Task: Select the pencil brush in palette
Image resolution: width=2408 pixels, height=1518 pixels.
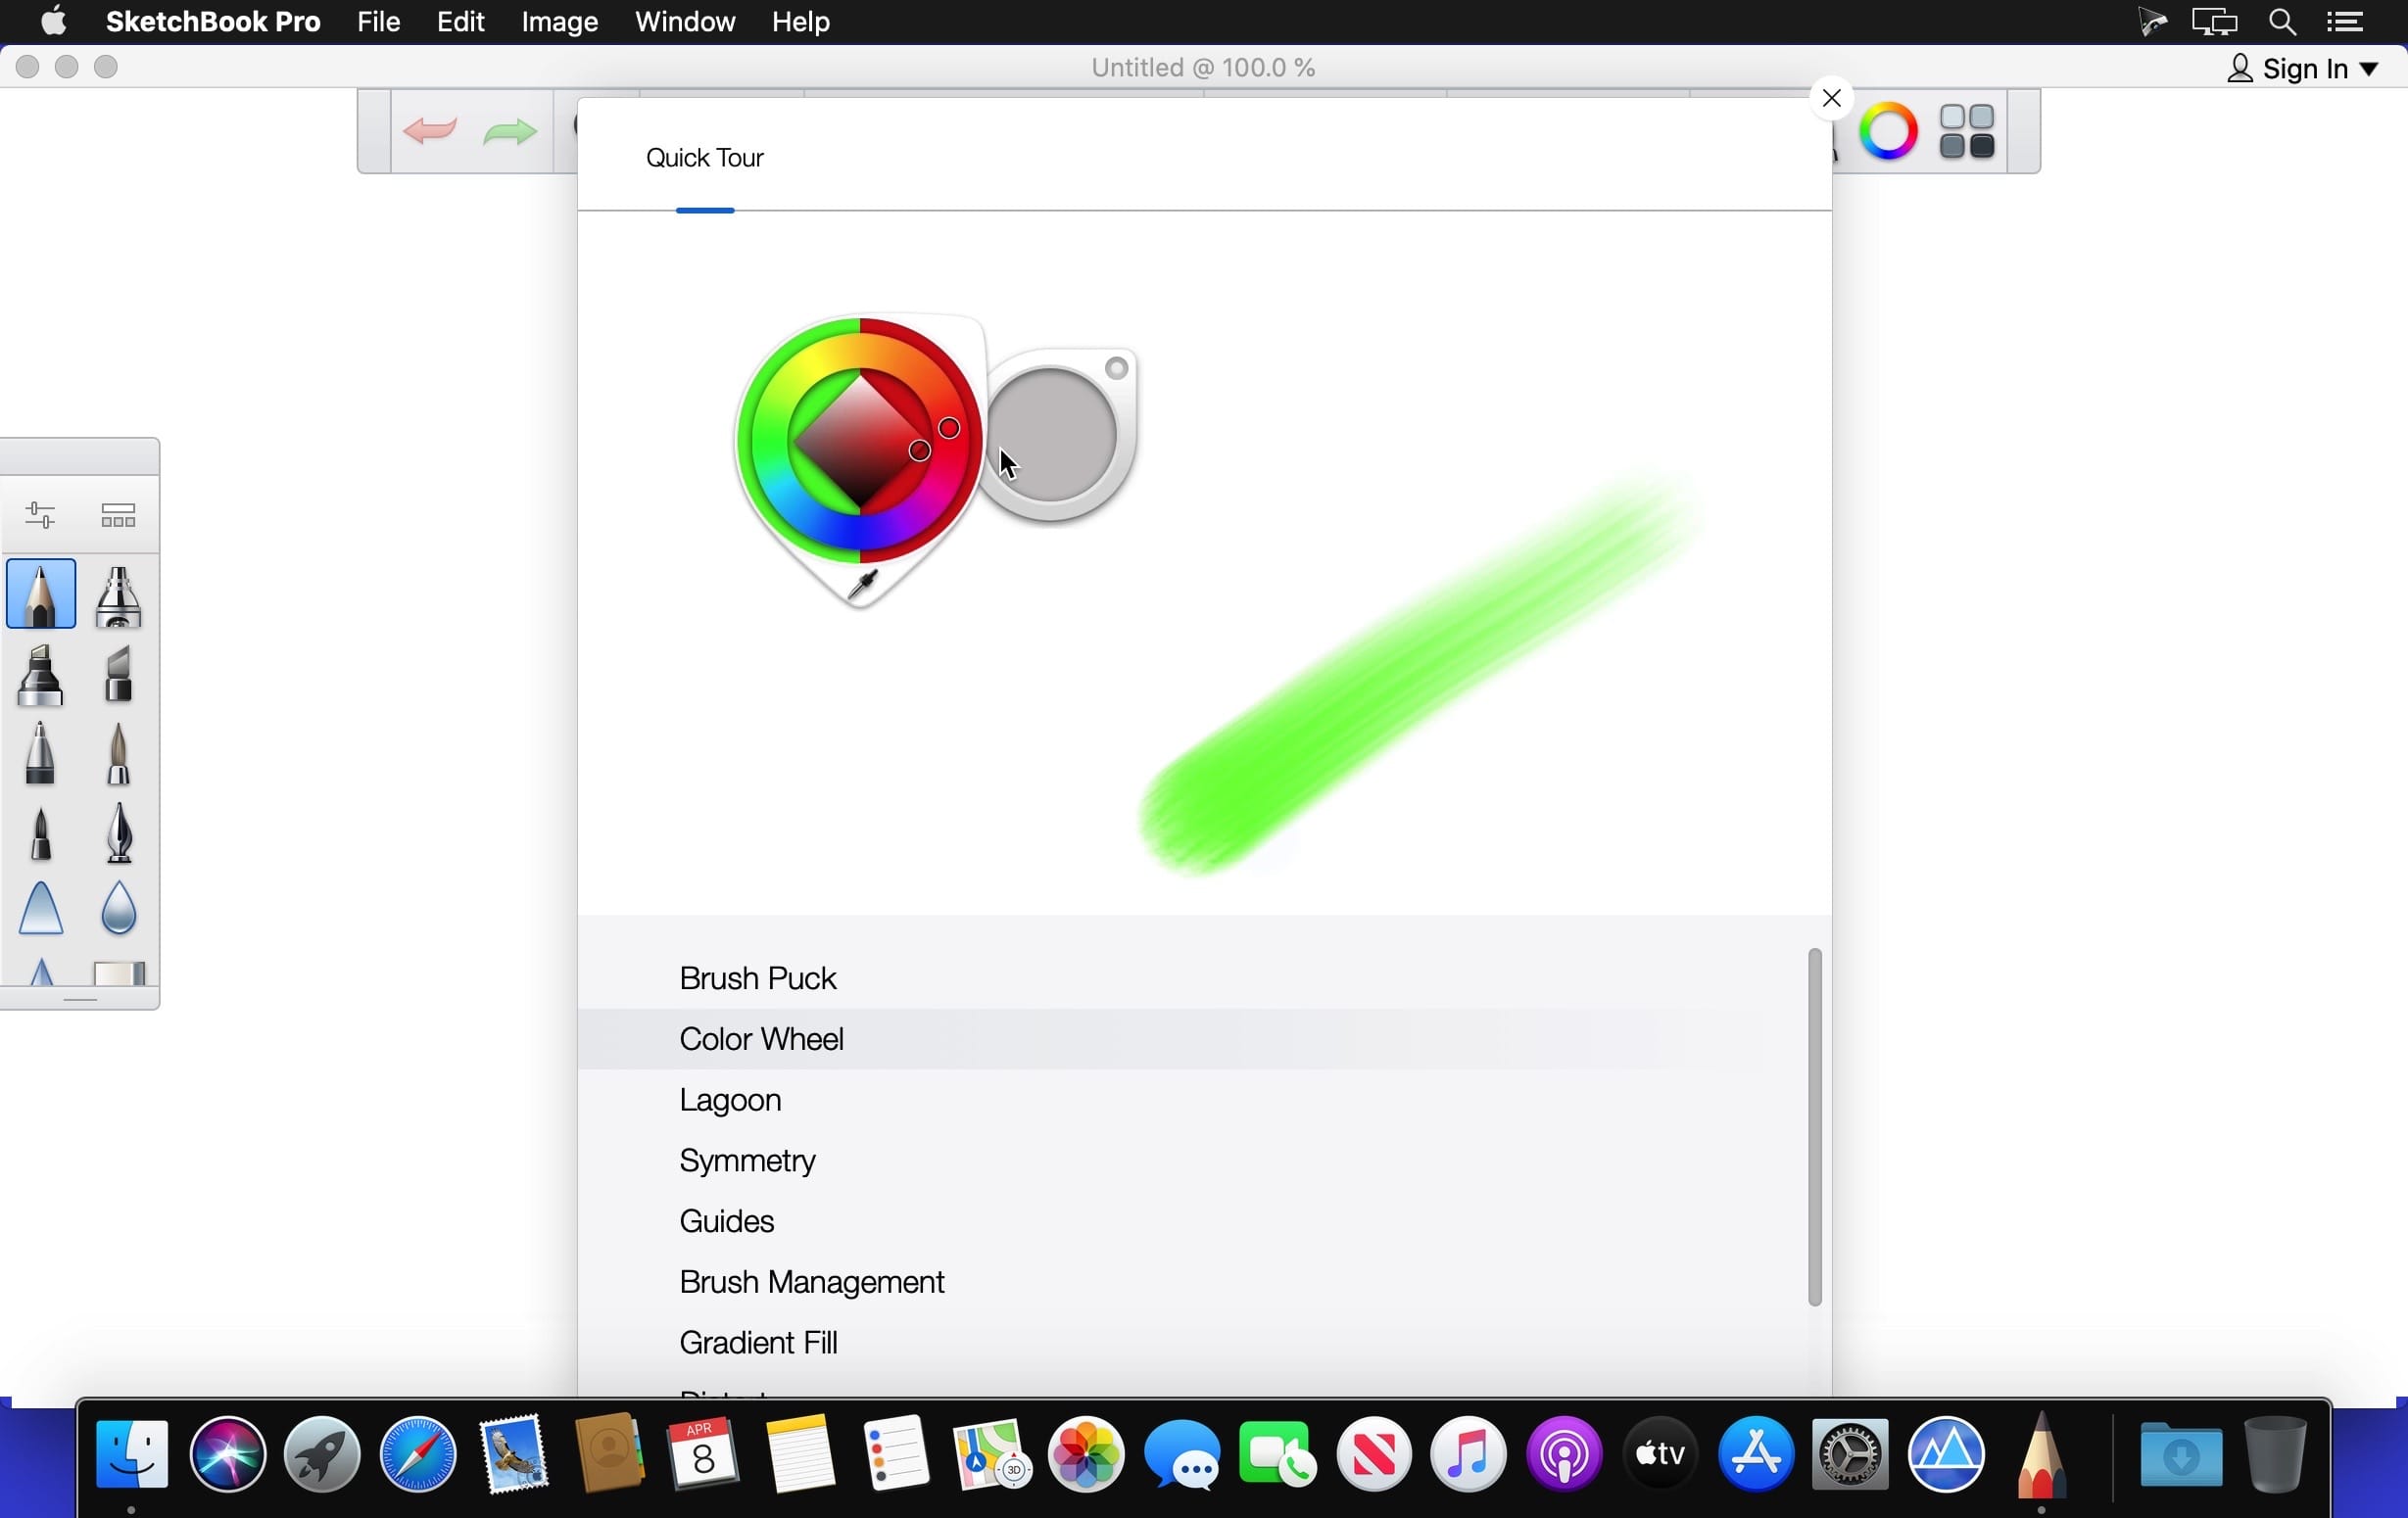Action: pyautogui.click(x=41, y=594)
